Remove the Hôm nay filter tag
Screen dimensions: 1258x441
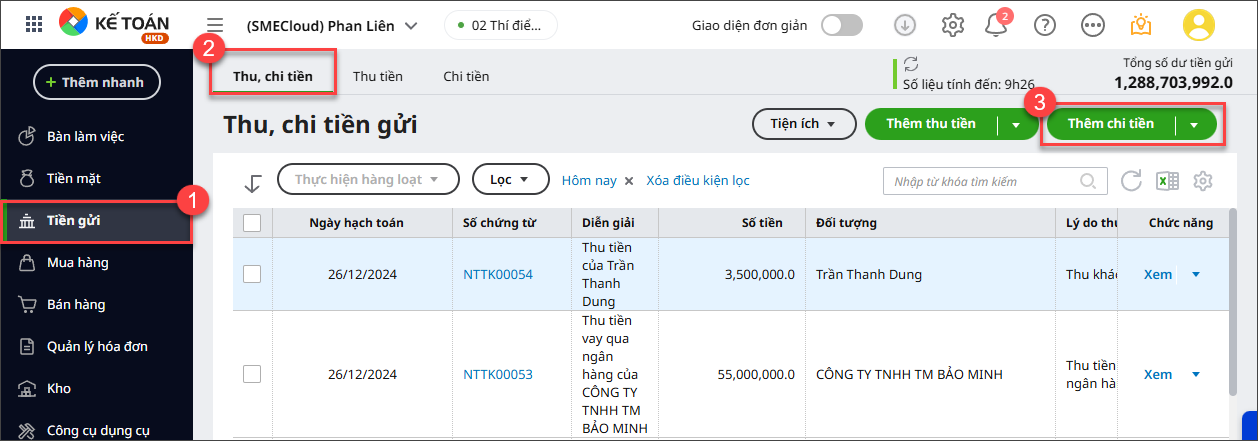pos(629,181)
